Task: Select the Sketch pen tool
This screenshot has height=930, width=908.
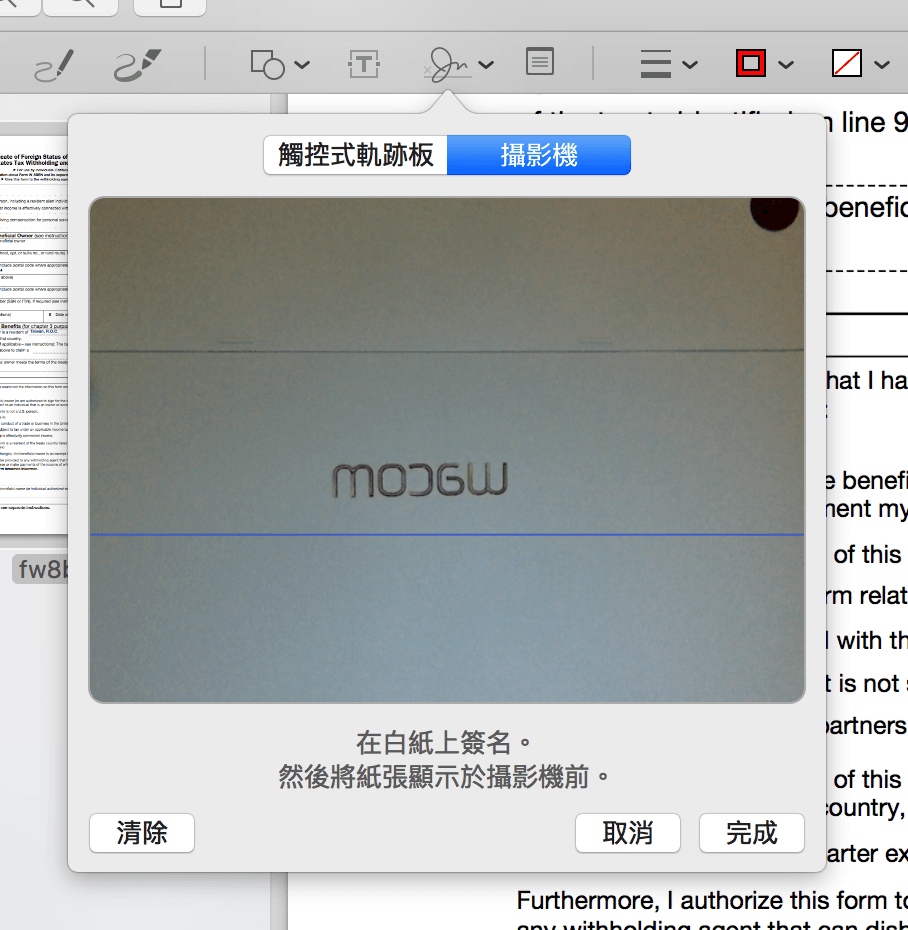Action: 54,65
